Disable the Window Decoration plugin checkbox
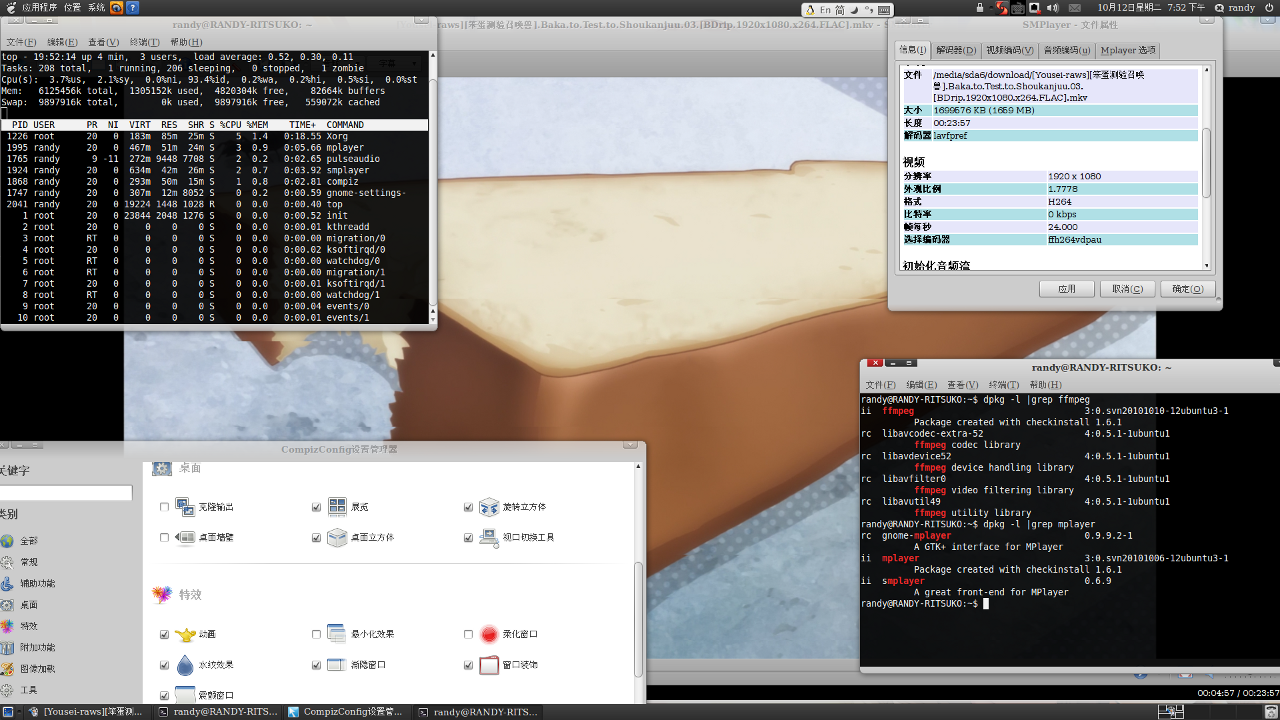Image resolution: width=1280 pixels, height=720 pixels. (468, 665)
